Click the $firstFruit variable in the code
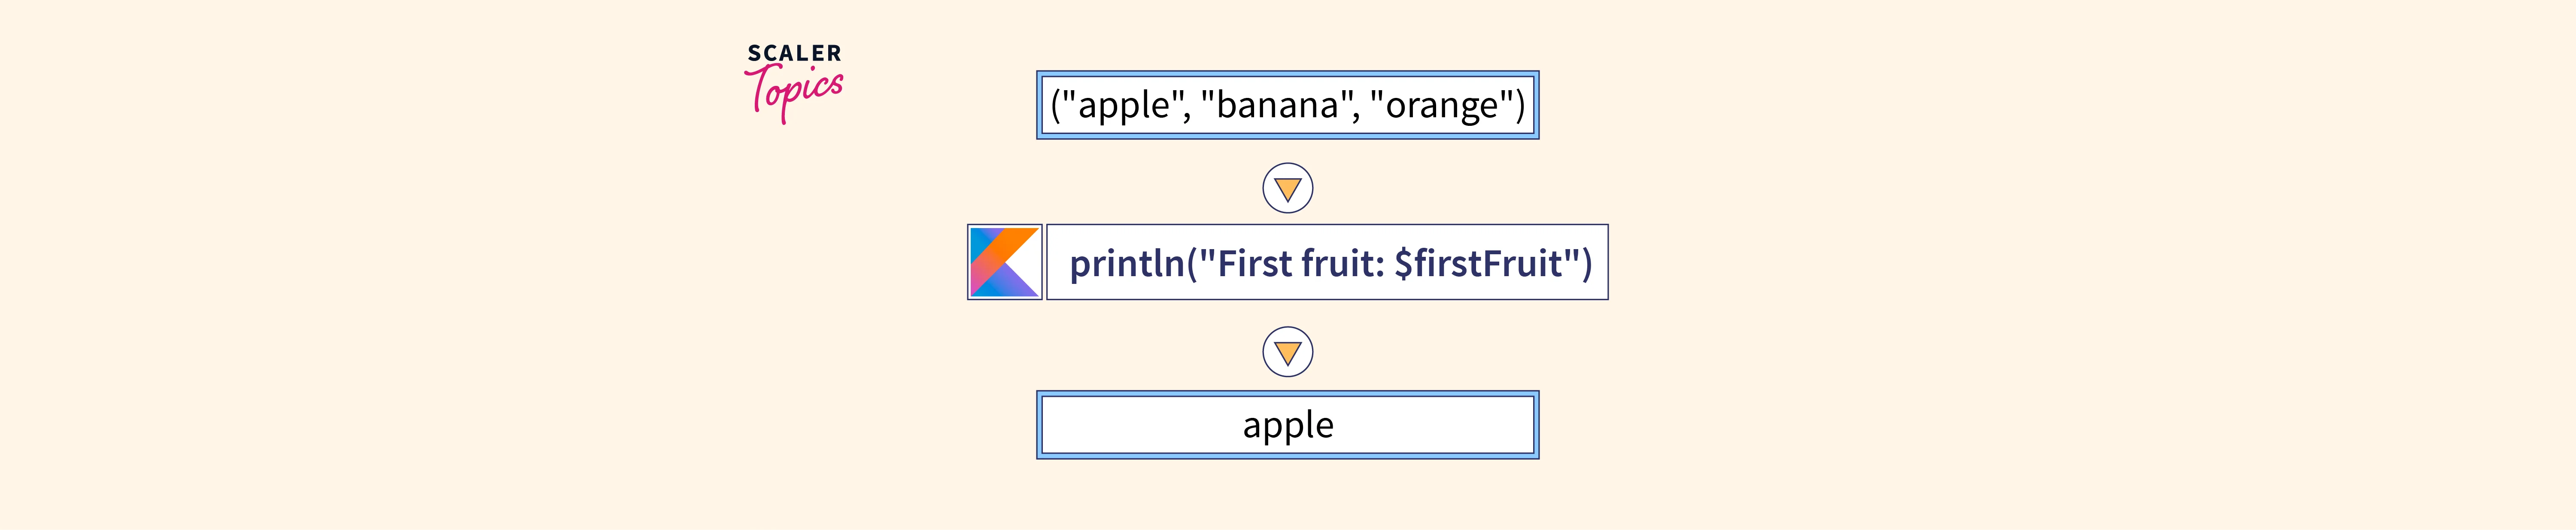Viewport: 2576px width, 530px height. (1479, 263)
